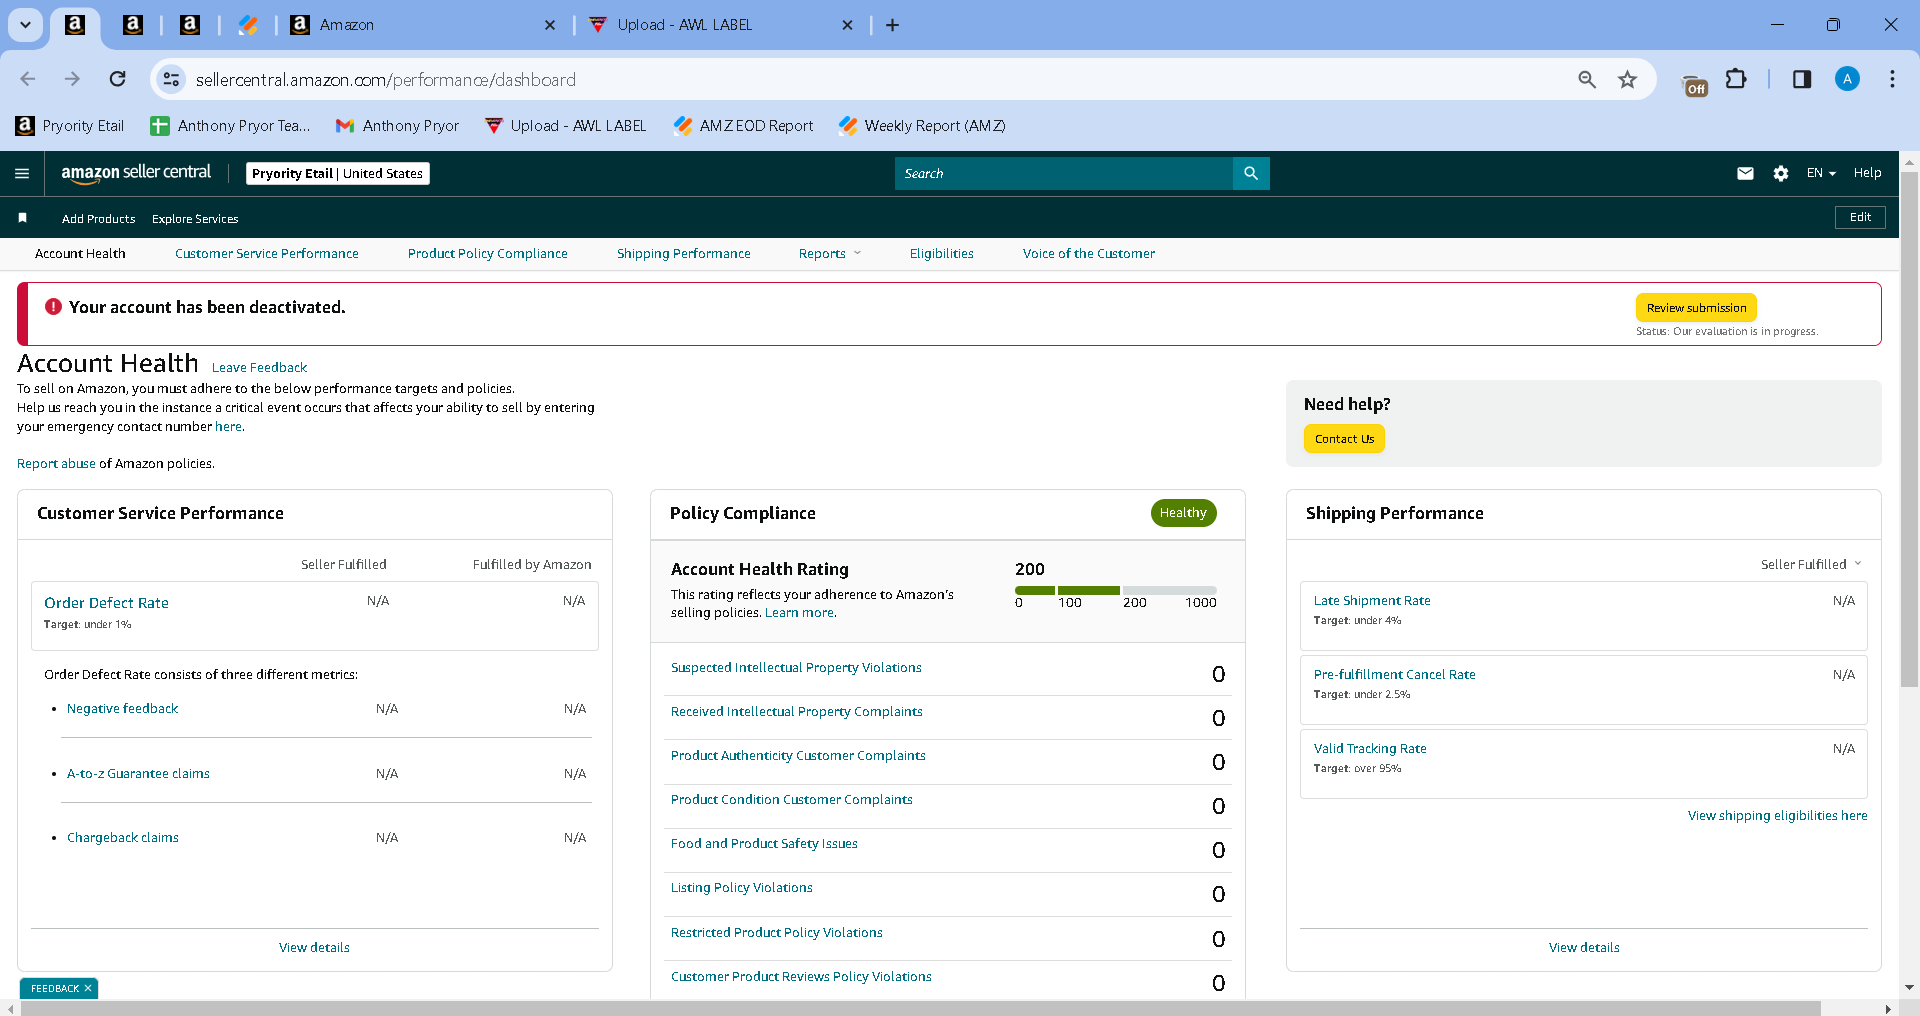This screenshot has width=1920, height=1016.
Task: Open the Order Defect Rate link
Action: click(x=106, y=603)
